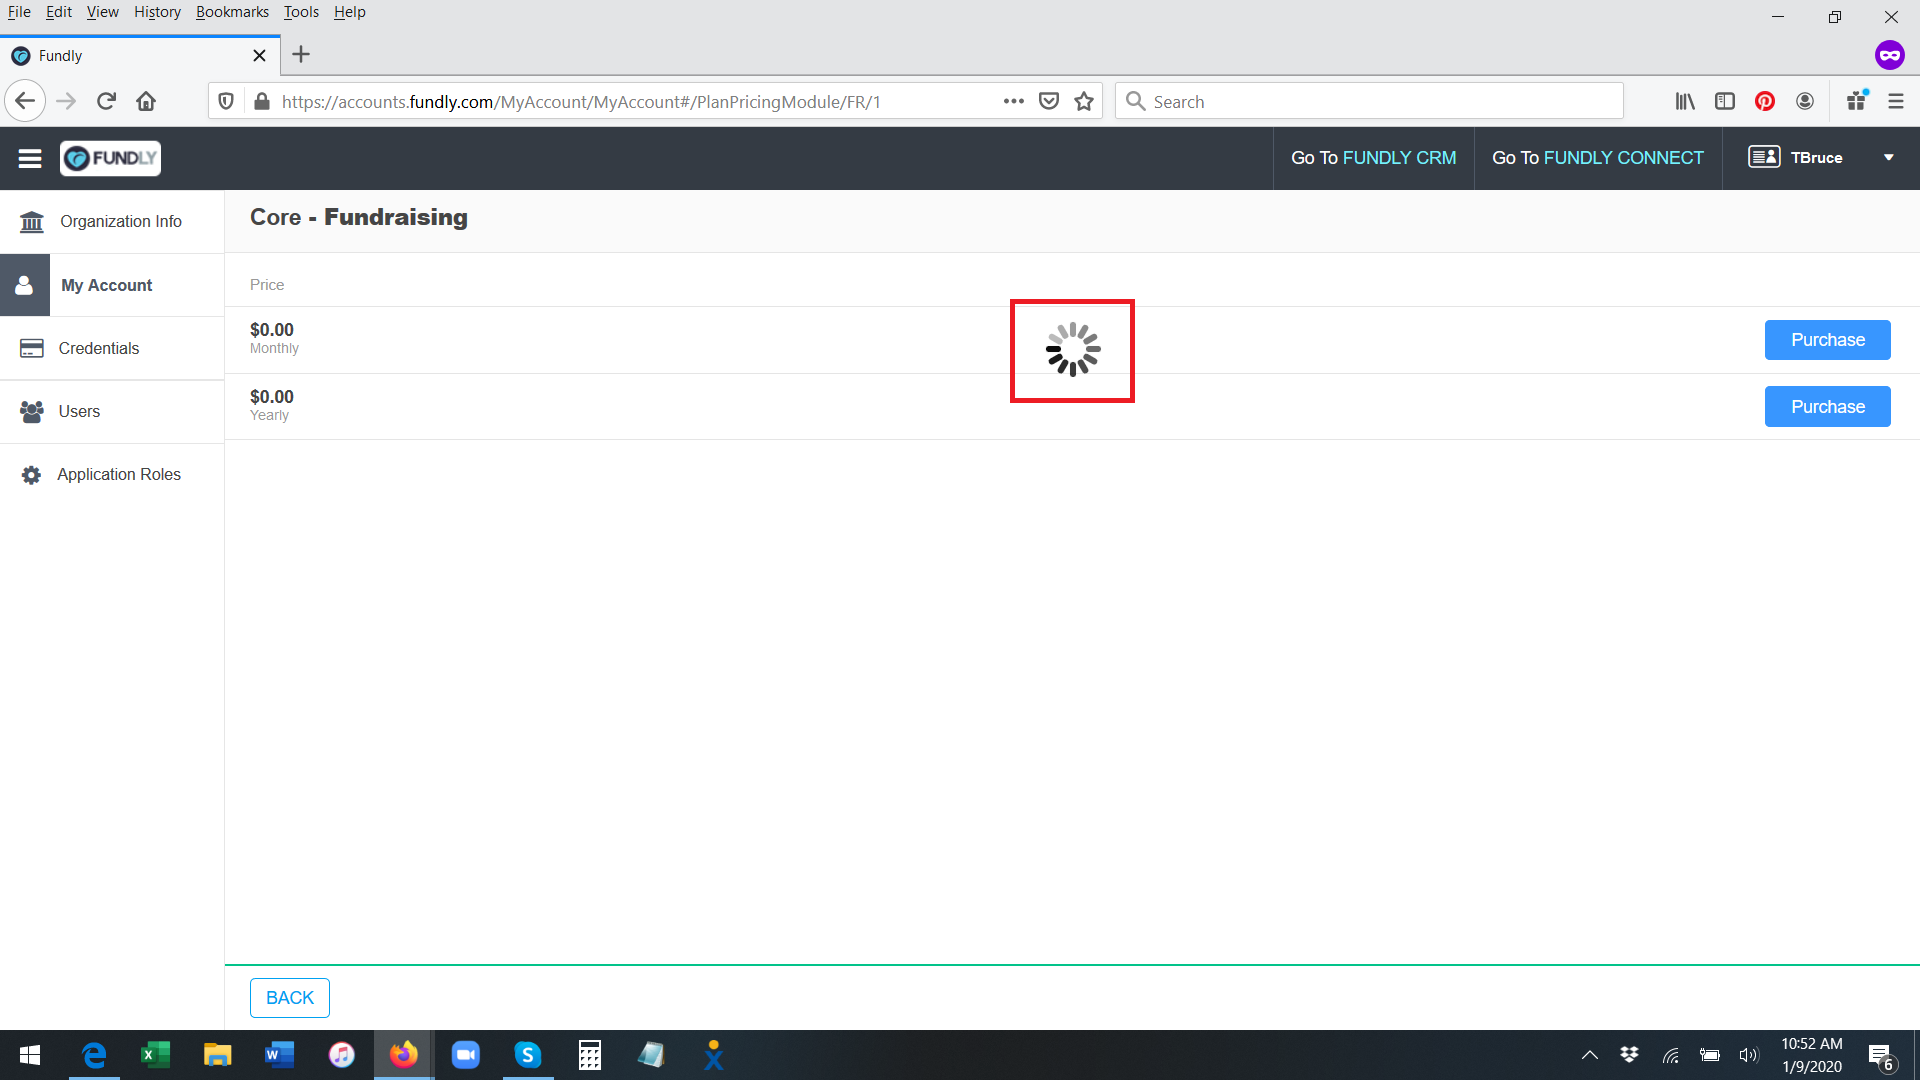Launch Microsoft Edge from taskbar
Image resolution: width=1920 pixels, height=1080 pixels.
(x=94, y=1055)
